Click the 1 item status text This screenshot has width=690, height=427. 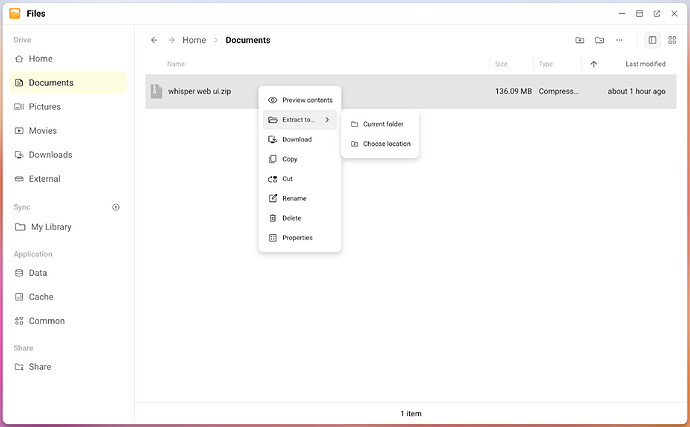pyautogui.click(x=411, y=413)
